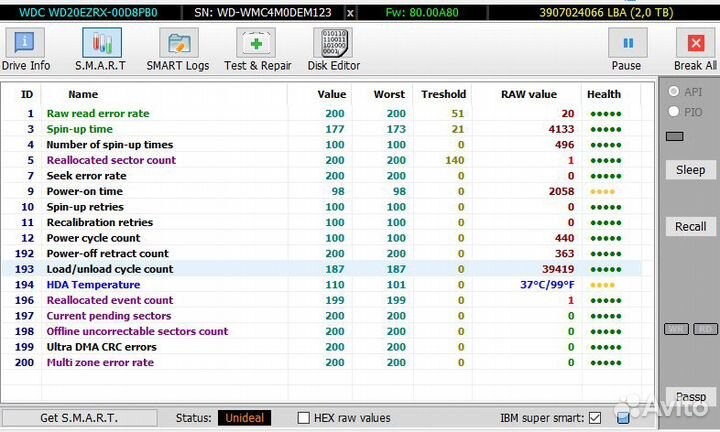720x432 pixels.
Task: Enable HEX raw values checkbox
Action: [x=304, y=418]
